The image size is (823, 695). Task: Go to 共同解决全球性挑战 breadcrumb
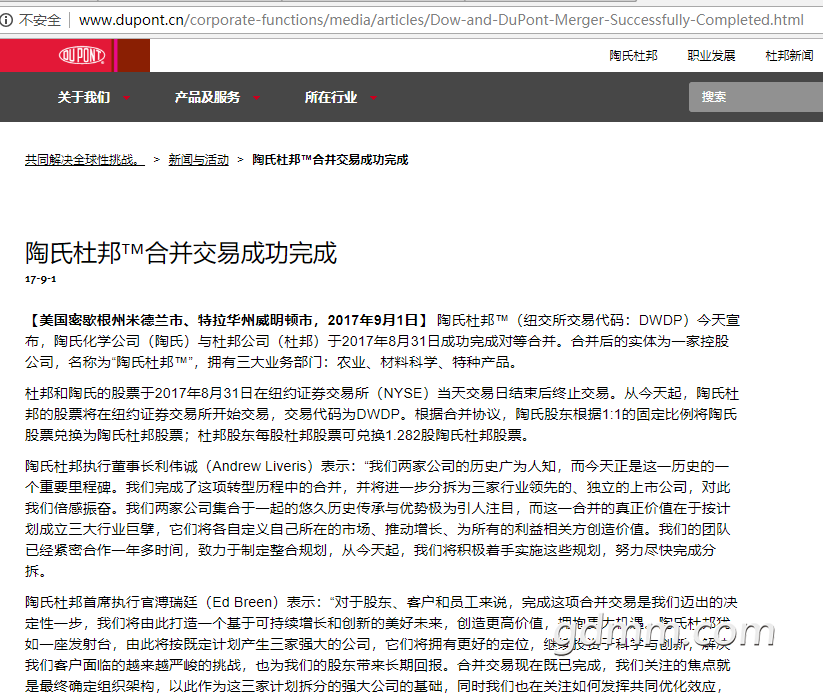pyautogui.click(x=85, y=160)
